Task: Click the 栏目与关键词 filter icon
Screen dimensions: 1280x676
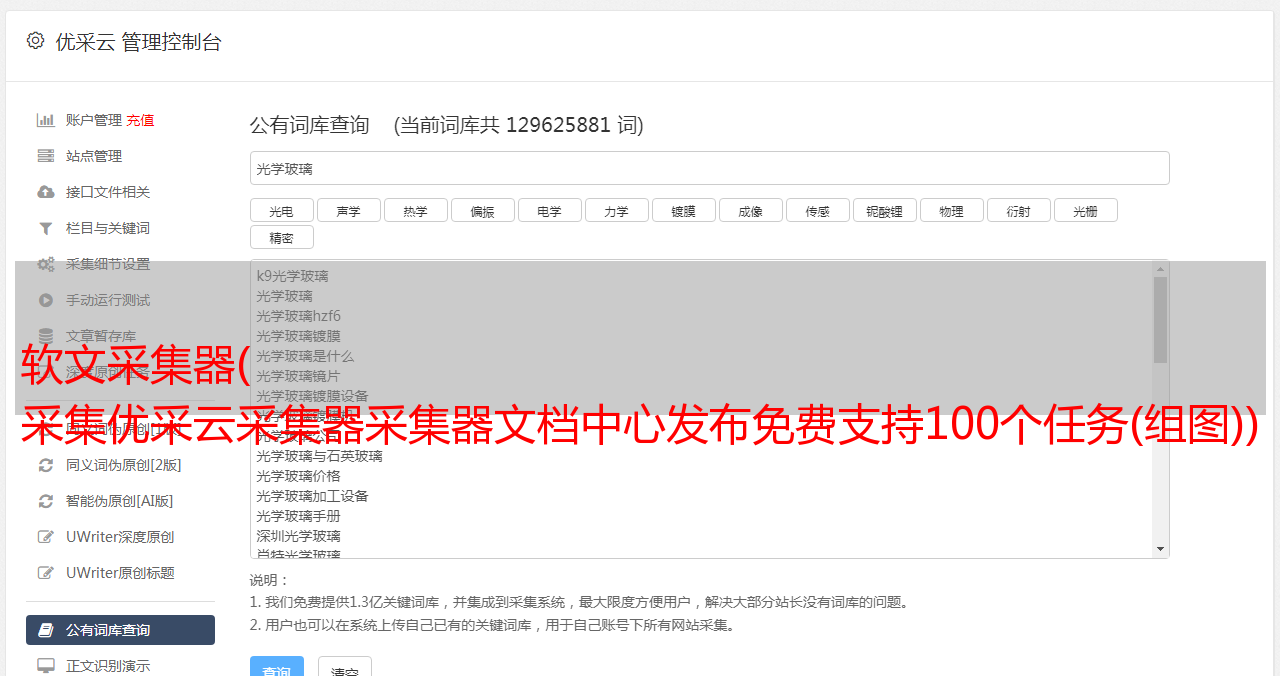Action: pos(46,228)
